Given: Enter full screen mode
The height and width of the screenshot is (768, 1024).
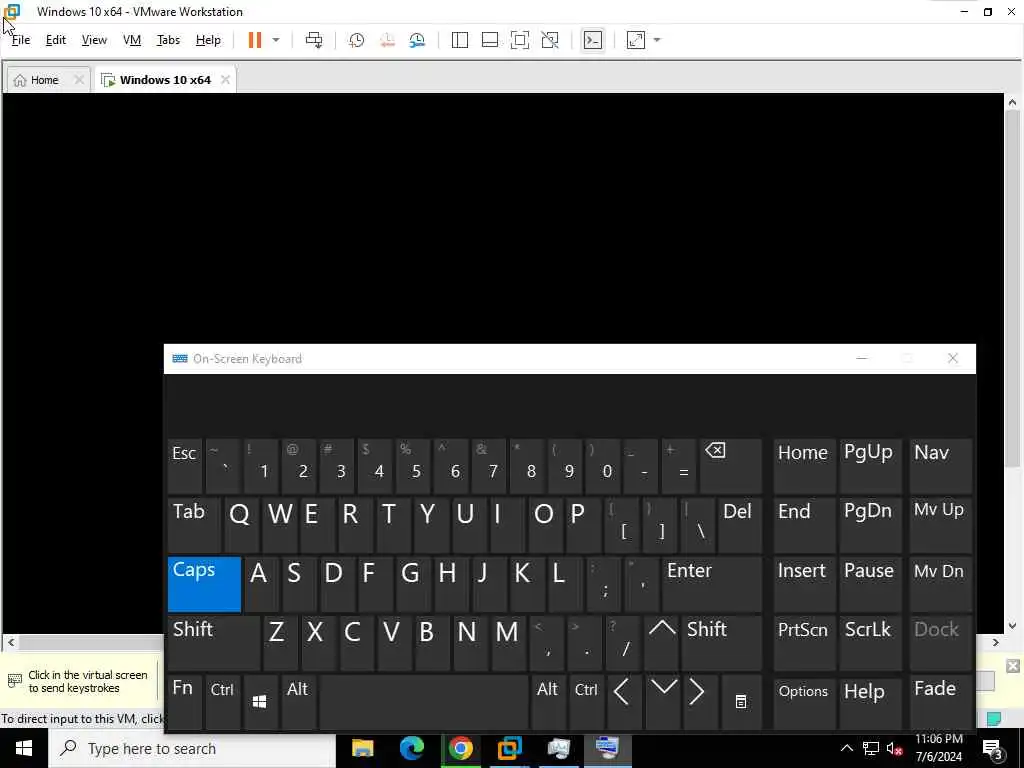Looking at the screenshot, I should point(520,40).
